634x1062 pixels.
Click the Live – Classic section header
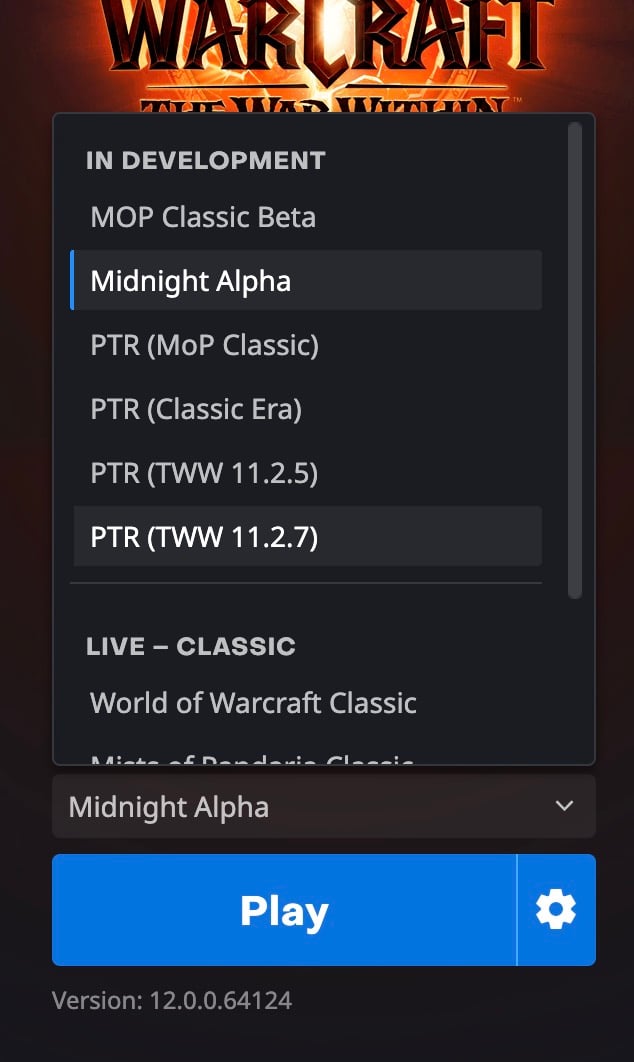[x=191, y=646]
